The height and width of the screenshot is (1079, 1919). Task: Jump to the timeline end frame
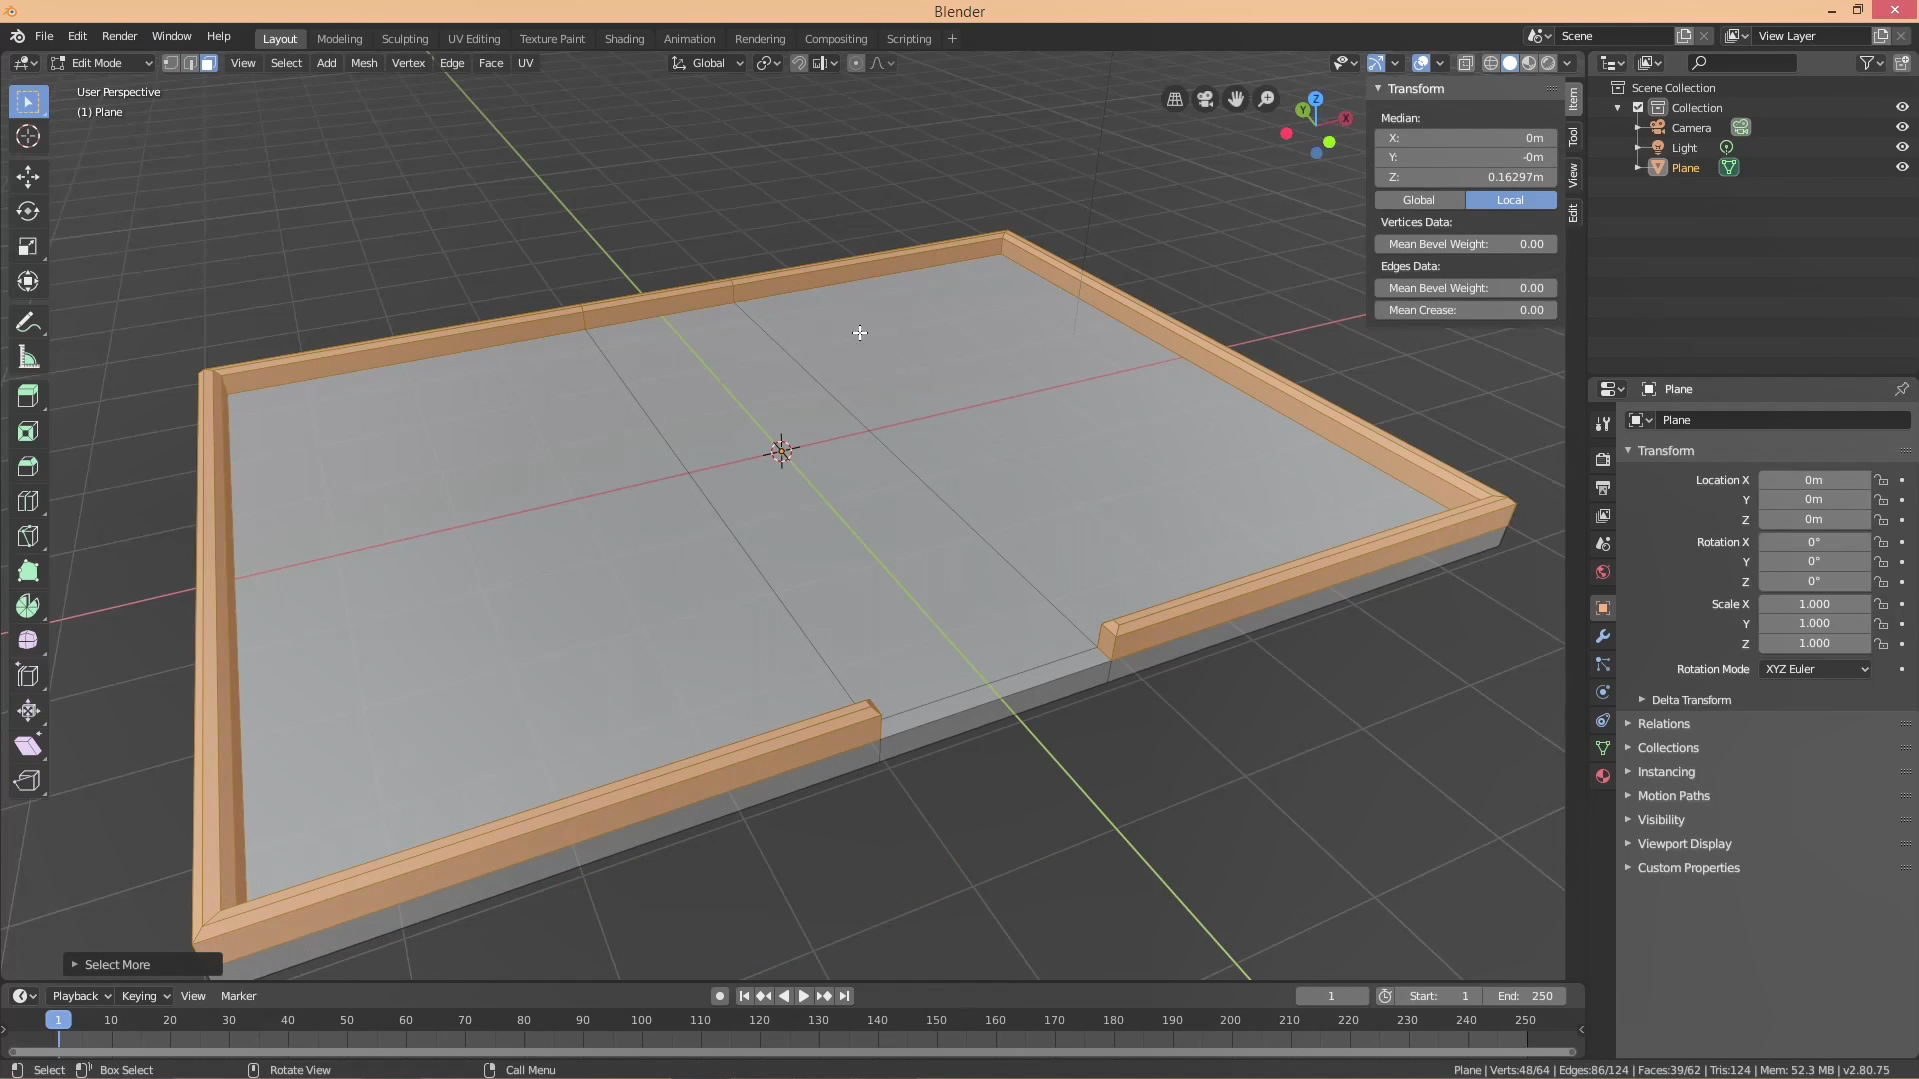pyautogui.click(x=845, y=996)
